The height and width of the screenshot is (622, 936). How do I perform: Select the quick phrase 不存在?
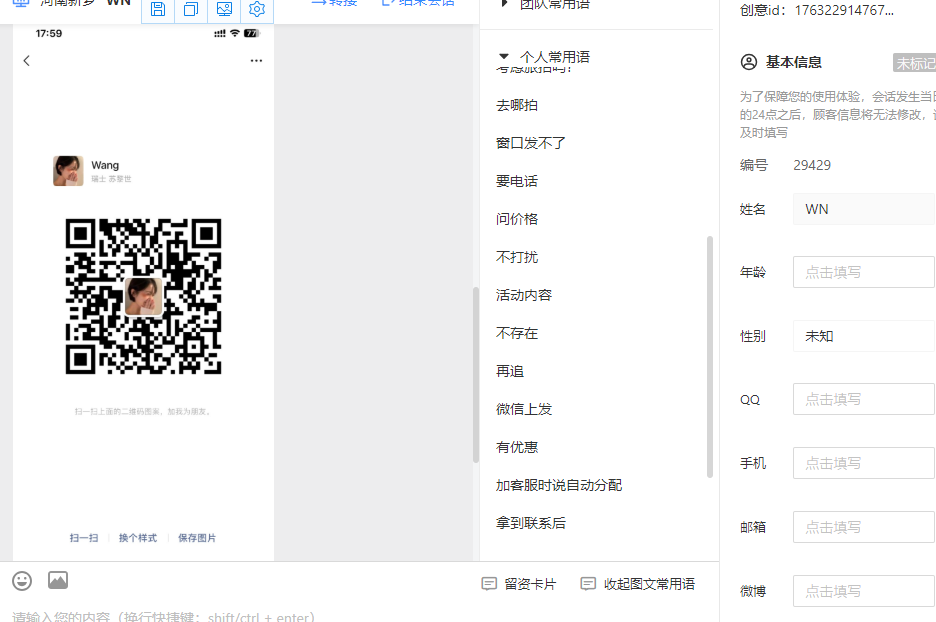coord(517,333)
